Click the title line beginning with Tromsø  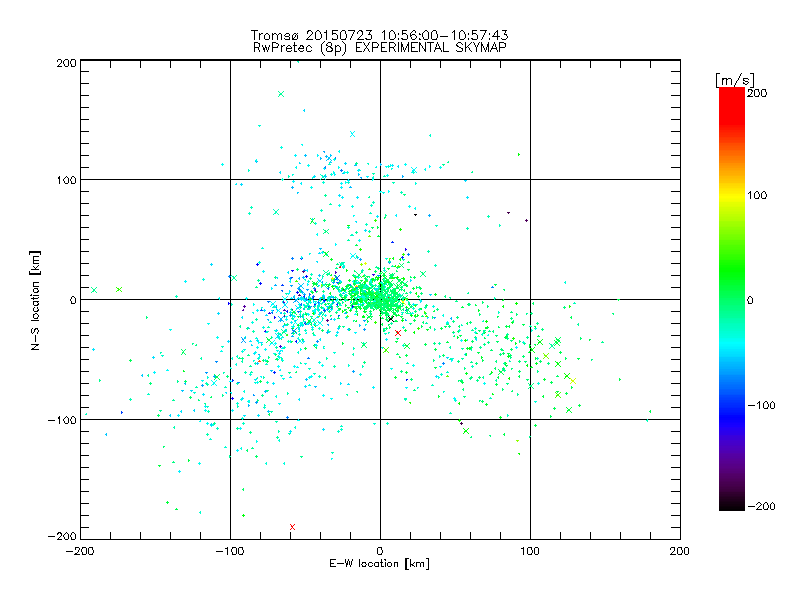[379, 35]
